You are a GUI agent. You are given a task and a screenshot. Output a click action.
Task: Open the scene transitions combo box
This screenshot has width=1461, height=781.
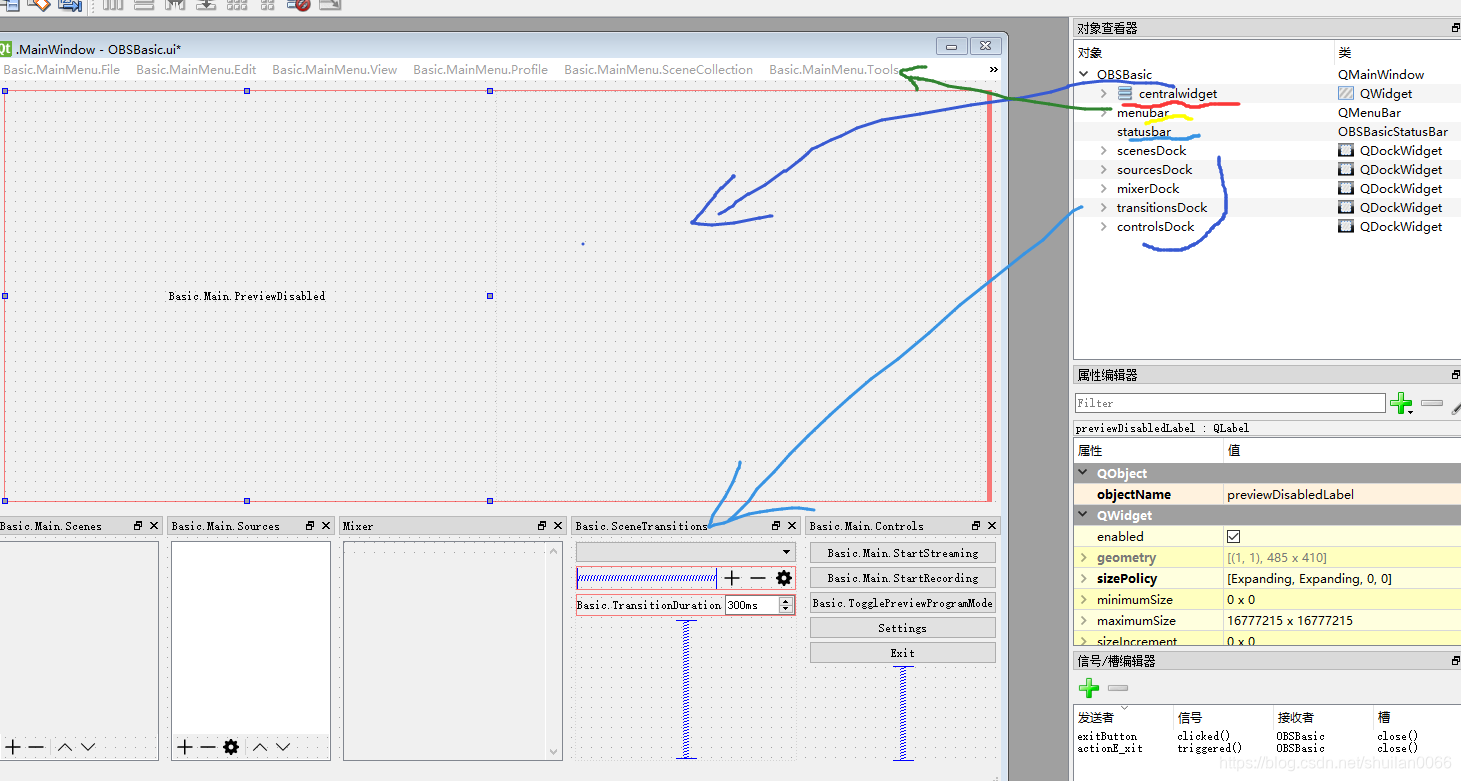coord(685,552)
